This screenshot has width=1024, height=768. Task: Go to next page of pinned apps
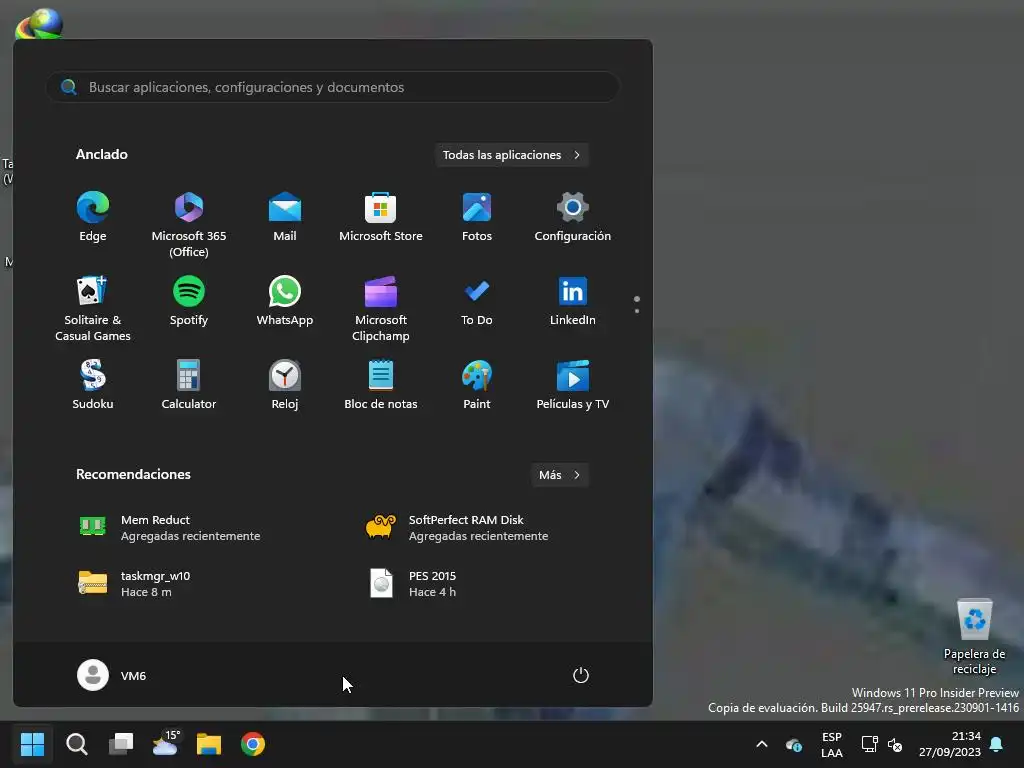[x=637, y=311]
